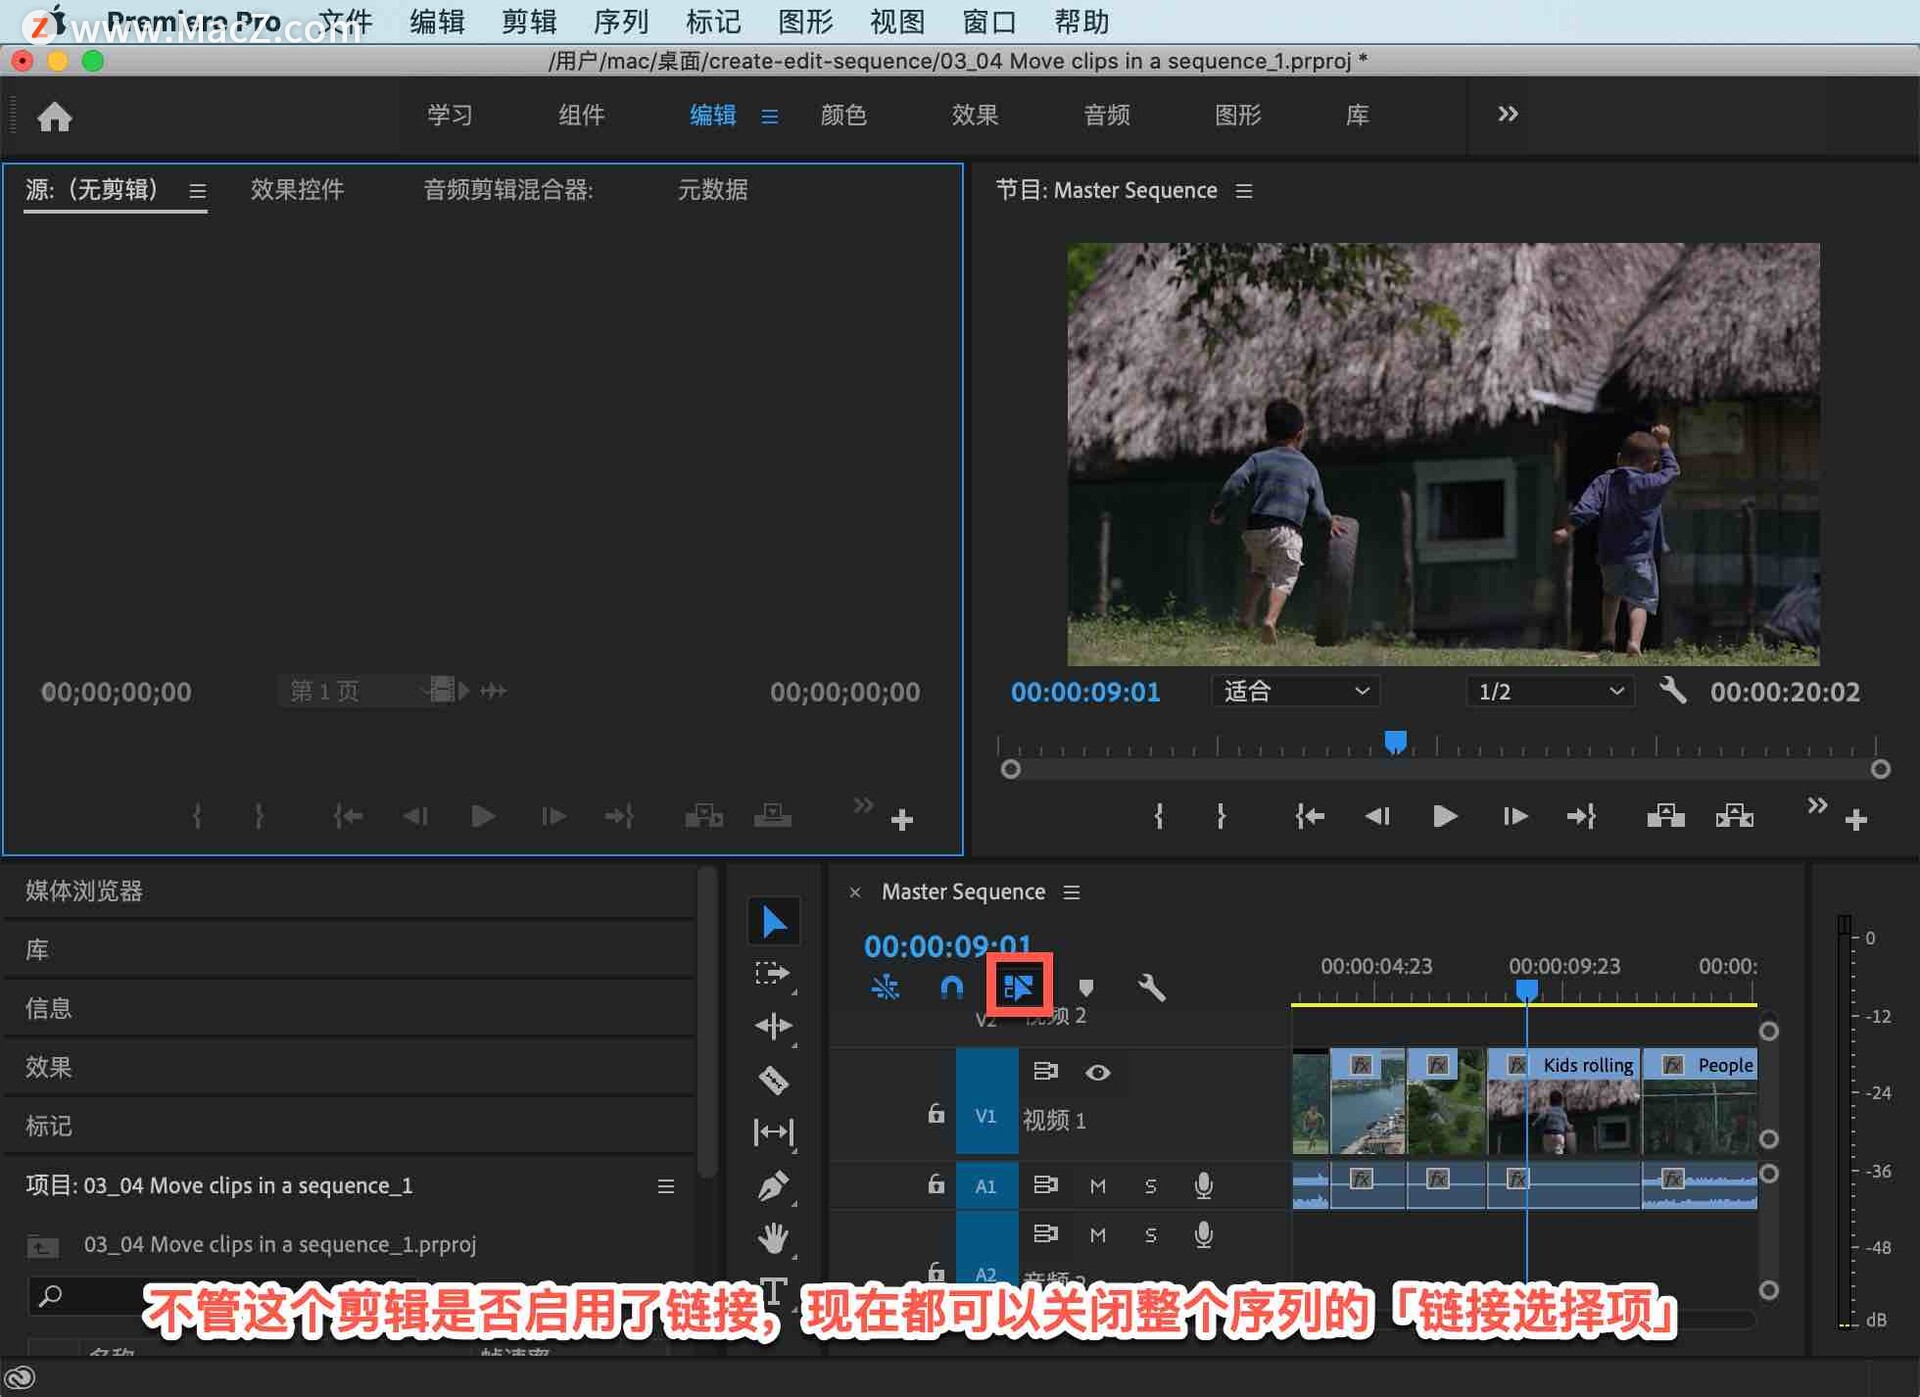Select the Kids rolling clip
This screenshot has width=1920, height=1397.
point(1563,1101)
